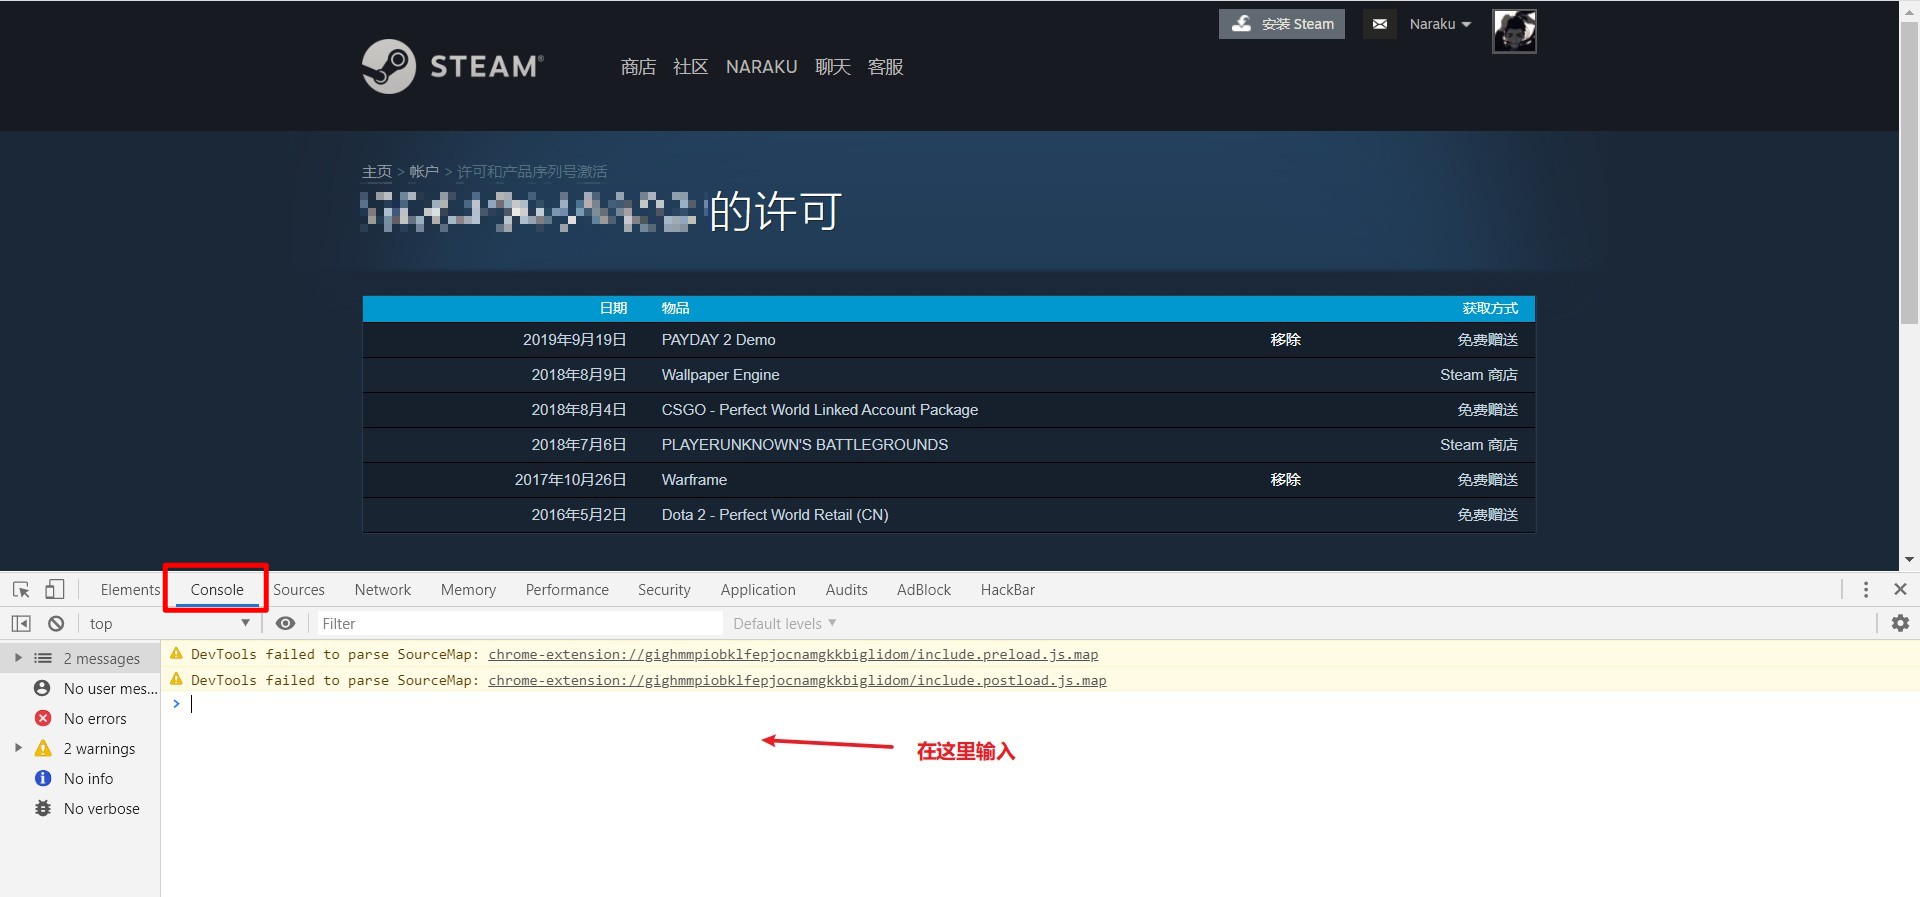Clear console with the ban icon
Viewport: 1920px width, 897px height.
[56, 623]
